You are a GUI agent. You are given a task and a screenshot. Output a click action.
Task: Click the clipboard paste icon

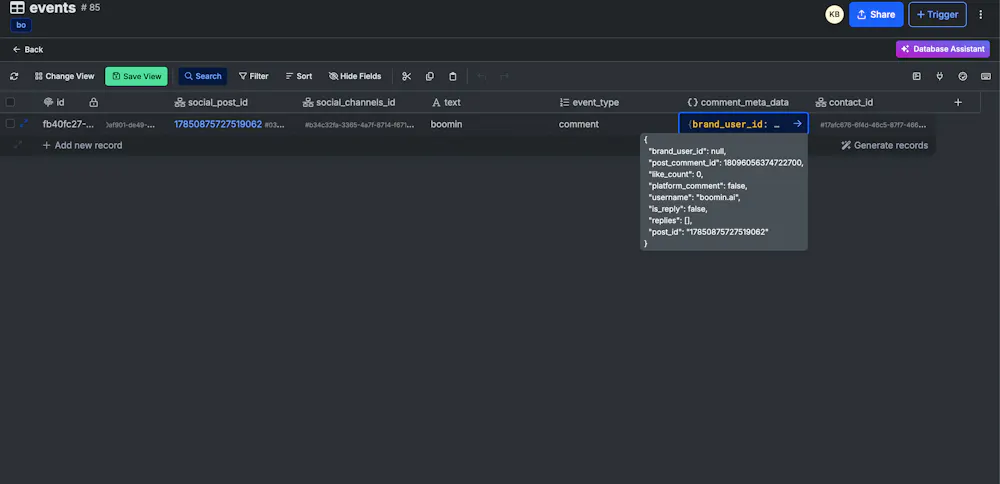pyautogui.click(x=453, y=77)
